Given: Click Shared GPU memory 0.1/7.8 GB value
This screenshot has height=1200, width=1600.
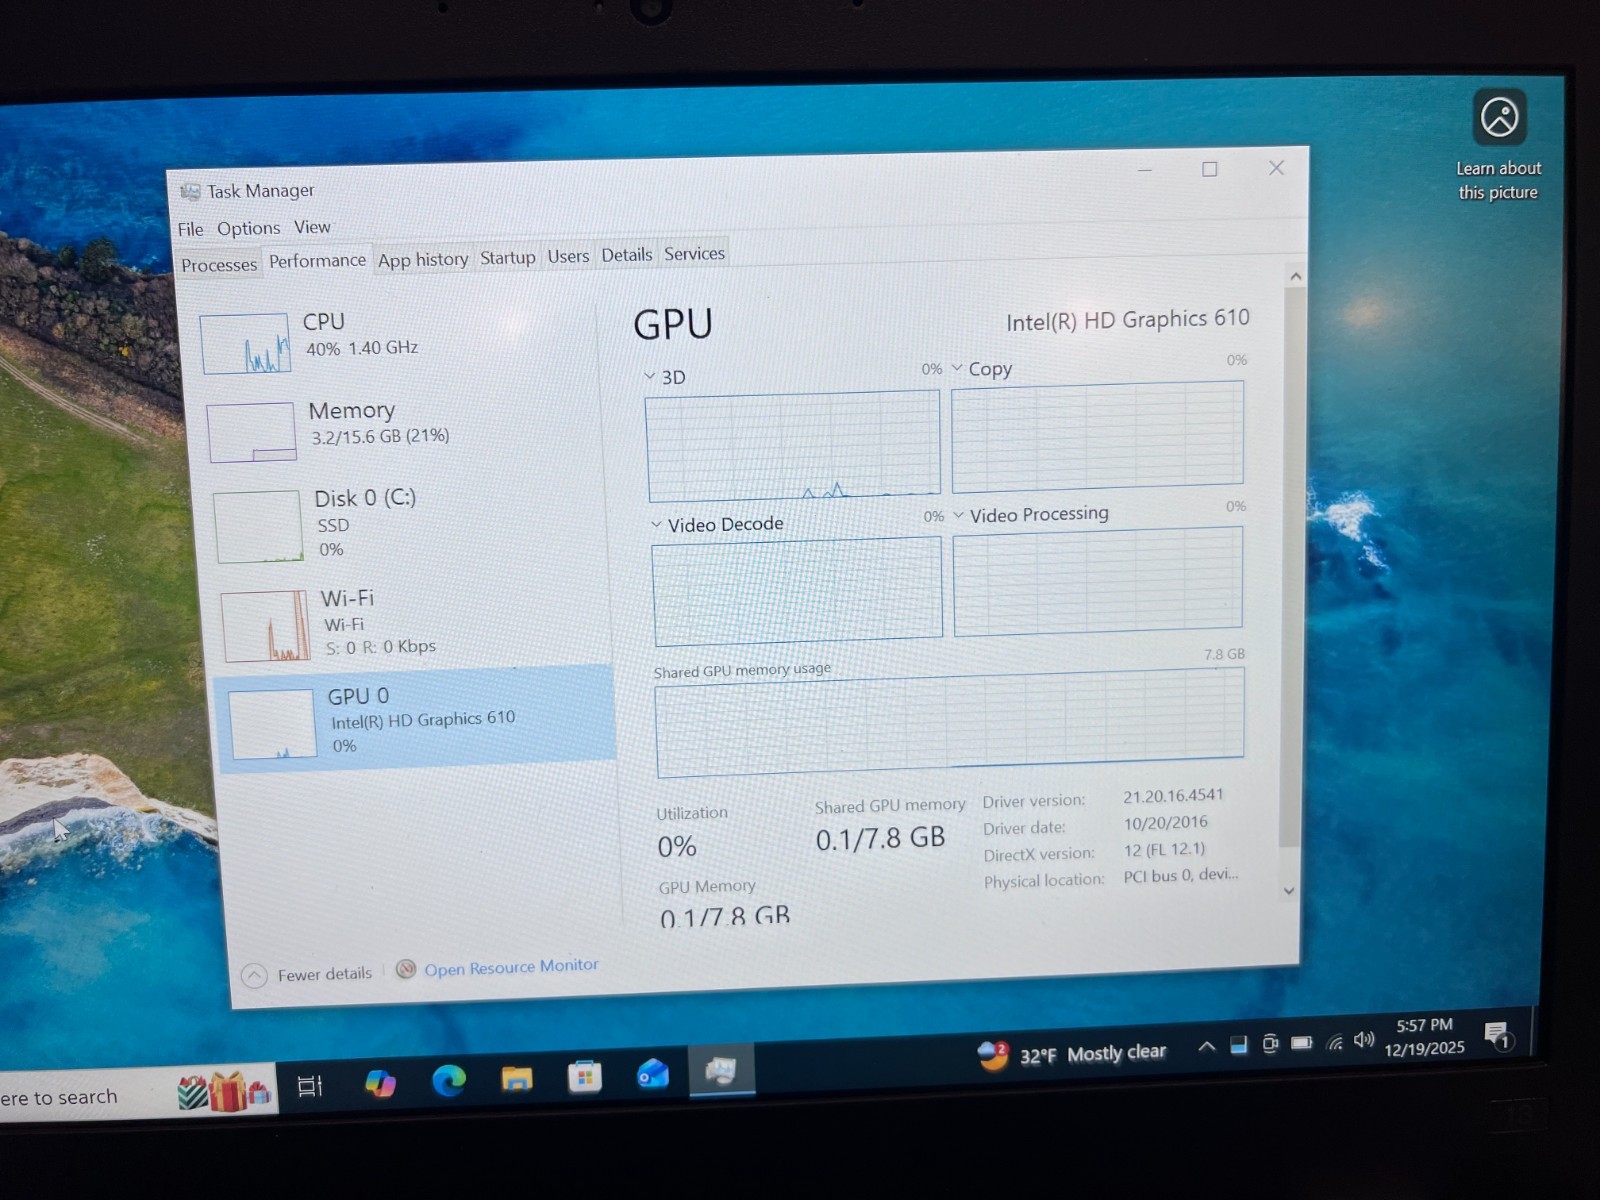Looking at the screenshot, I should (x=880, y=838).
